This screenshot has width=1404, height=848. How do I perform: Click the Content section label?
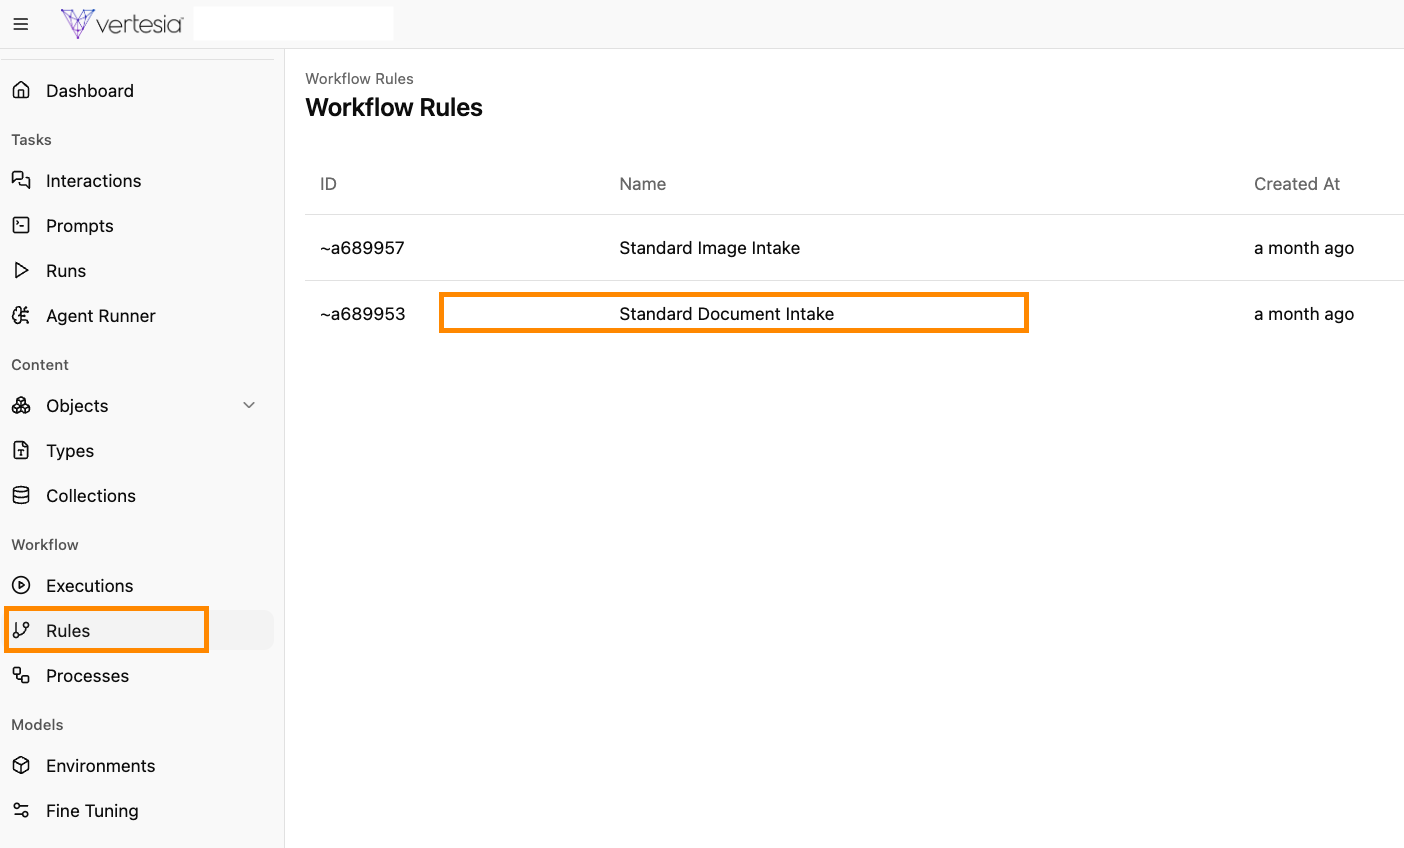[40, 364]
